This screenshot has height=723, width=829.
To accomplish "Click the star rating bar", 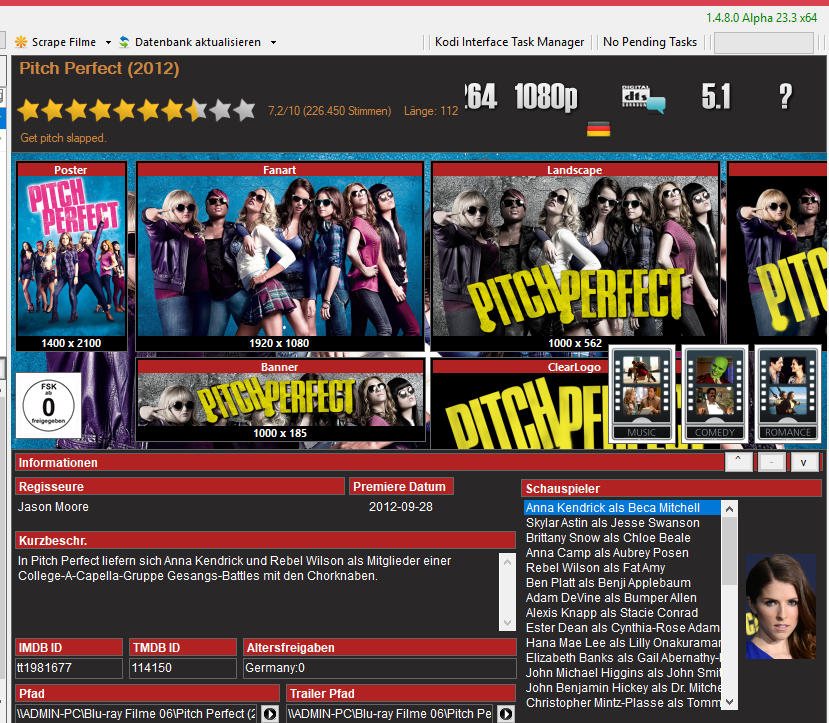I will pos(136,110).
